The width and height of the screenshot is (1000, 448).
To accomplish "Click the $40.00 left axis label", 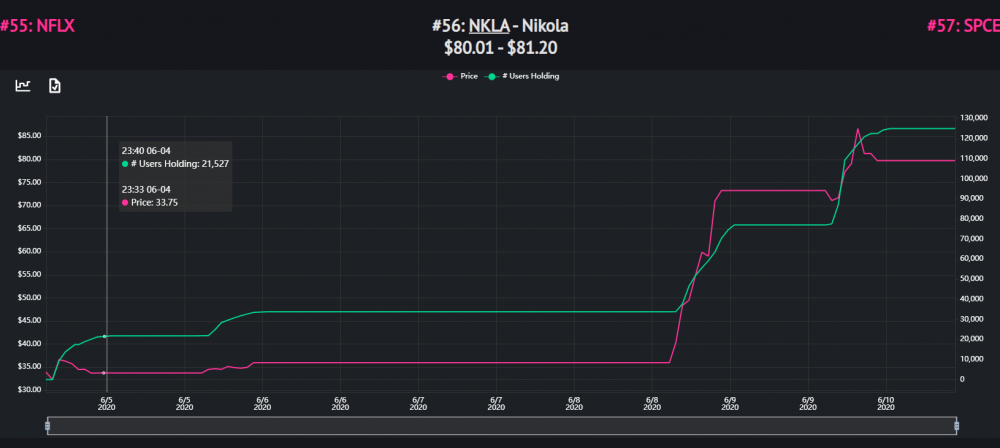I will [x=29, y=343].
